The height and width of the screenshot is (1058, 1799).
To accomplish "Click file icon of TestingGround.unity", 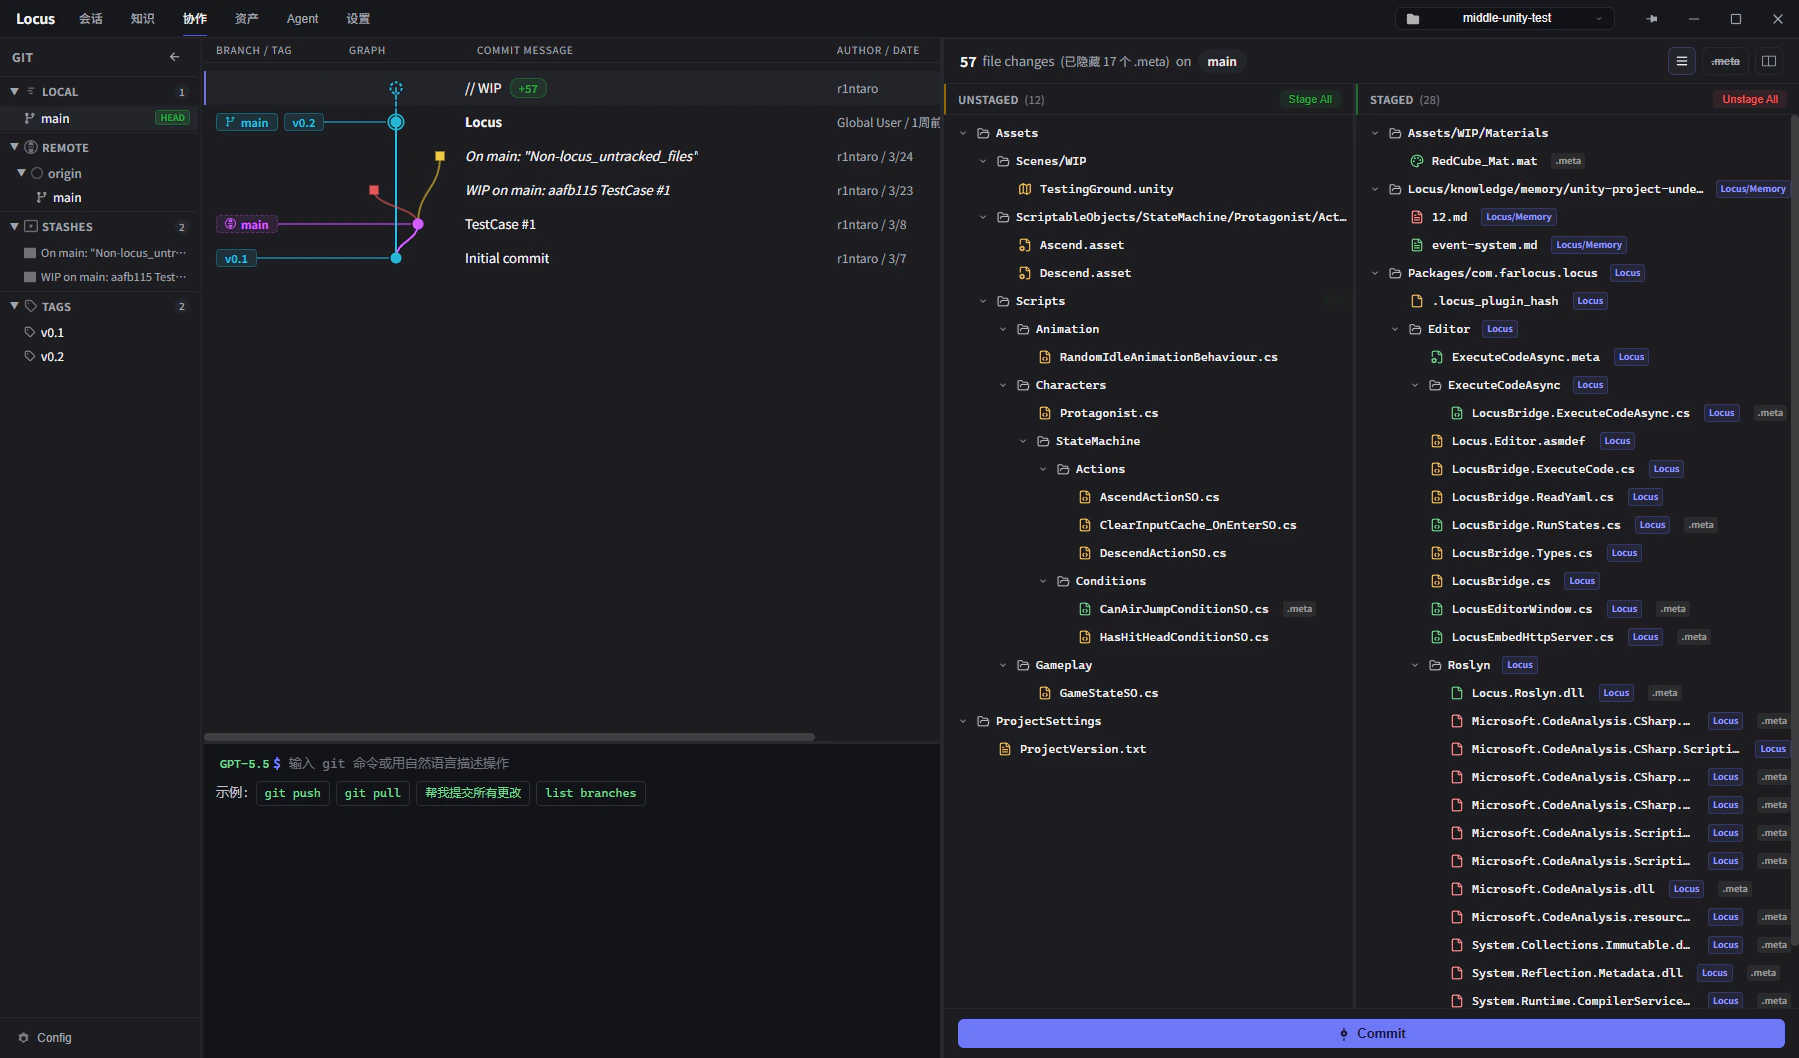I will [x=1025, y=189].
